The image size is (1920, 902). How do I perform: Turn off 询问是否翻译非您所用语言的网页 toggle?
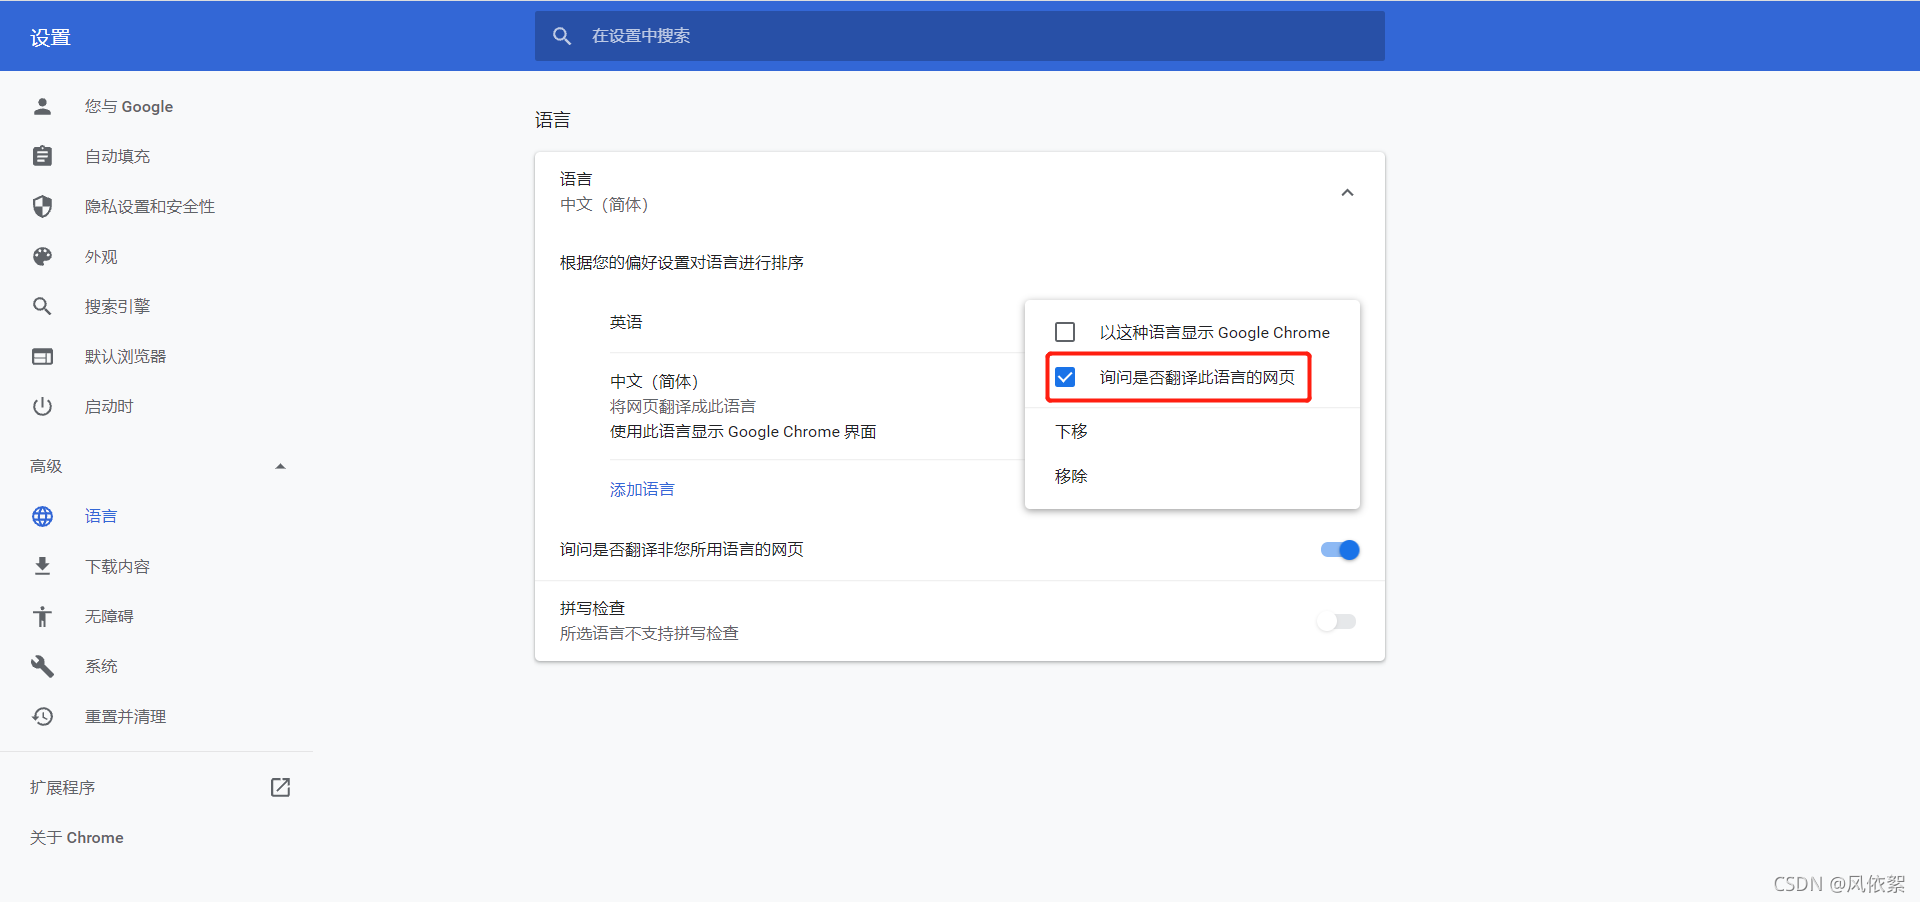point(1340,549)
